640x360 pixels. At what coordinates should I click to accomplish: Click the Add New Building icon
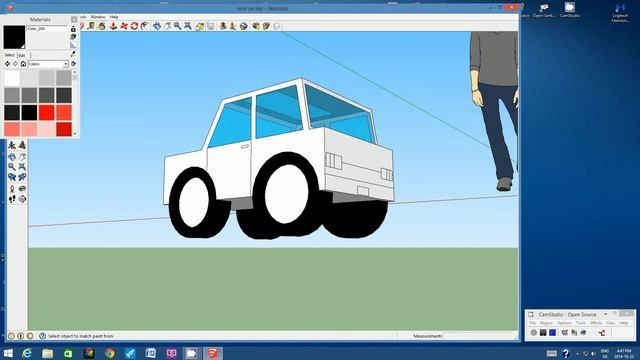tap(223, 26)
